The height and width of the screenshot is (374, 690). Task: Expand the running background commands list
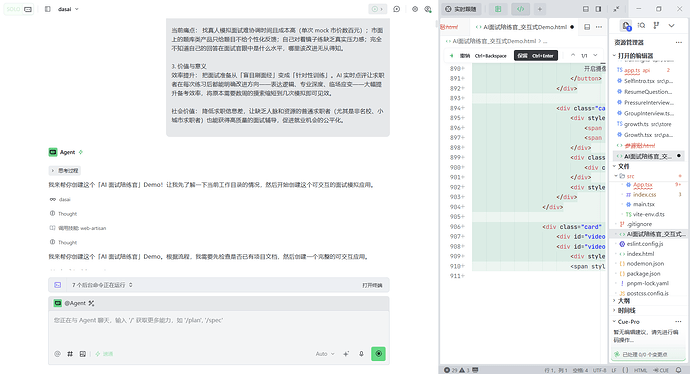pos(102,285)
